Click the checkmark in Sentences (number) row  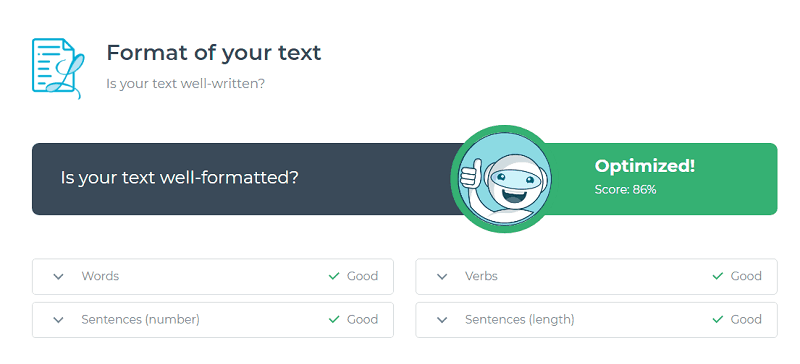point(334,320)
